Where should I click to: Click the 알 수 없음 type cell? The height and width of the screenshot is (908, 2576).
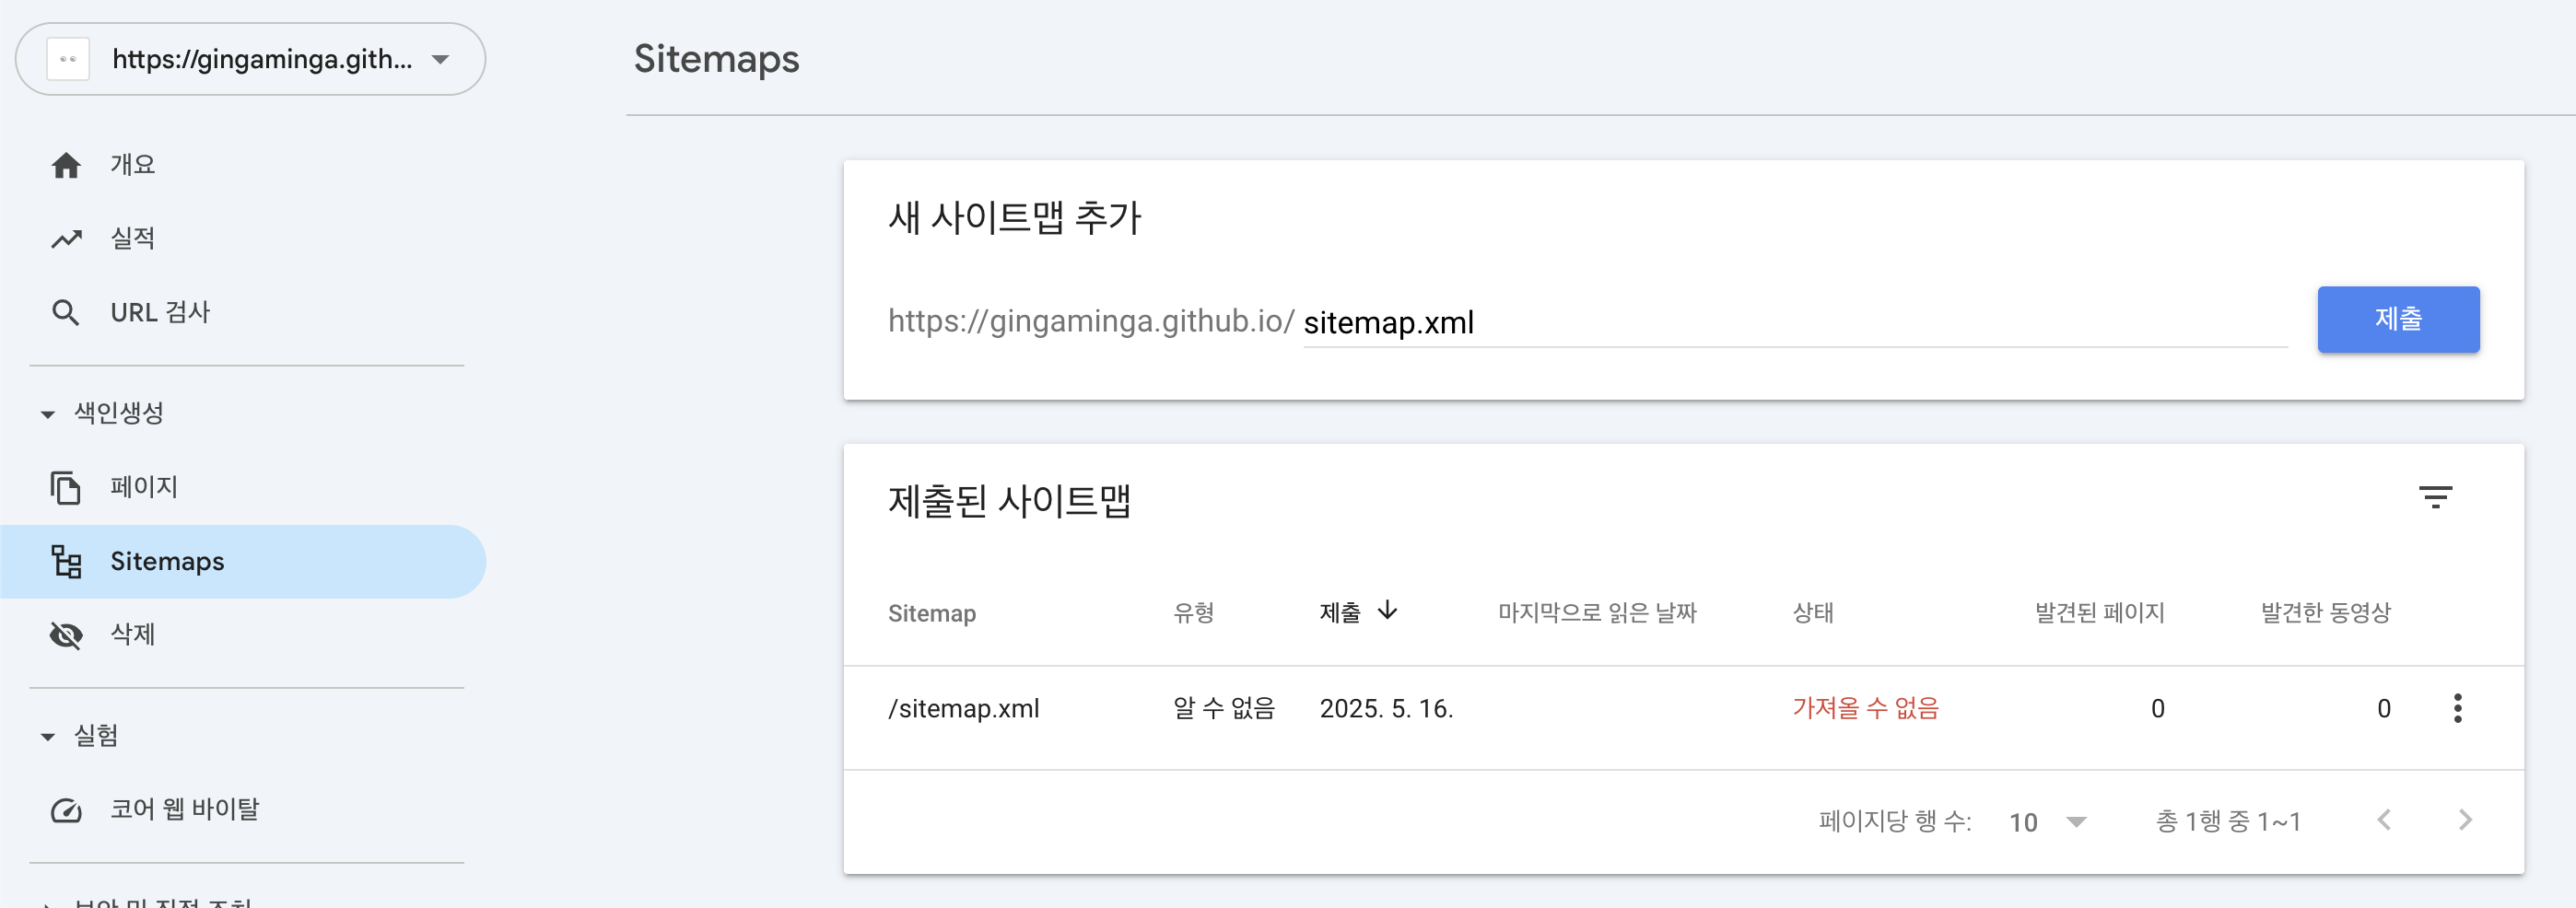coord(1224,709)
